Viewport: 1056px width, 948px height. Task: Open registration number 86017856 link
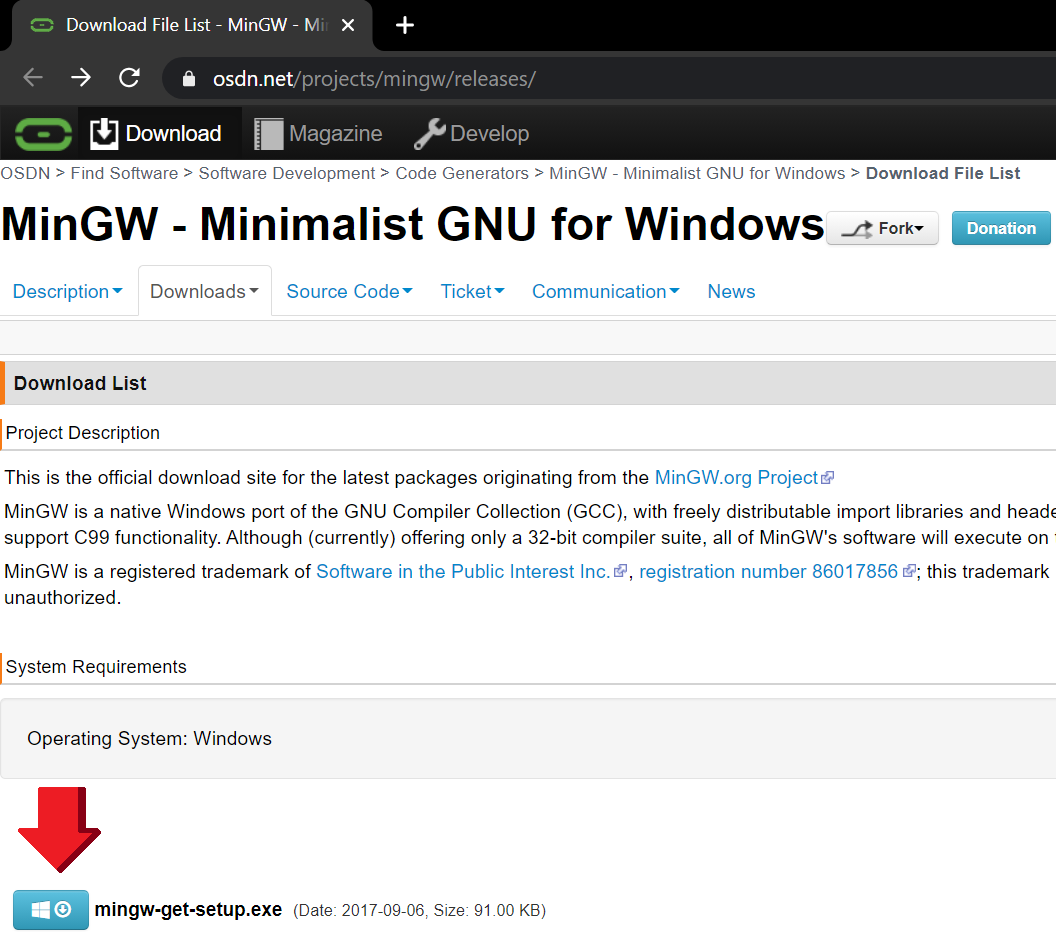[x=768, y=572]
